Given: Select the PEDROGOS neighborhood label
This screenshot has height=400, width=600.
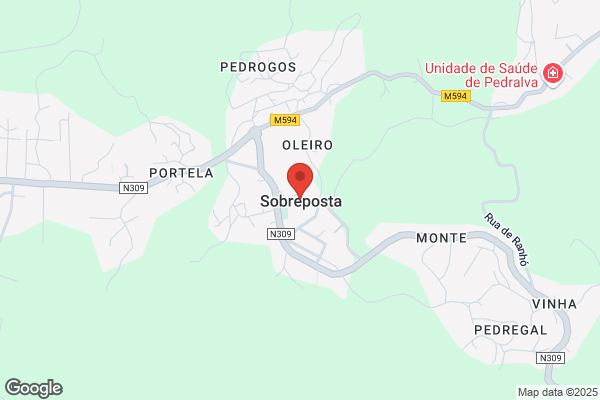Looking at the screenshot, I should [x=258, y=67].
